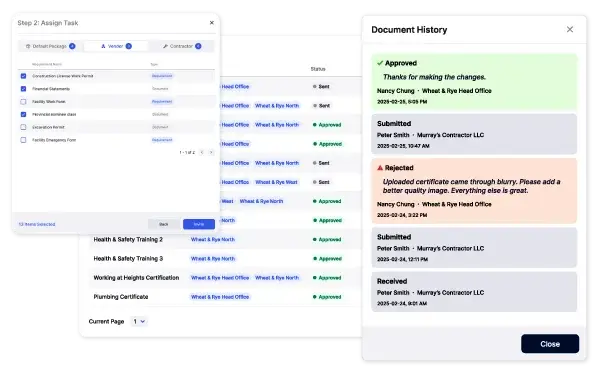Image resolution: width=601 pixels, height=376 pixels.
Task: Uncheck the Provincial requirement checkbox in fourth row
Action: [23, 114]
